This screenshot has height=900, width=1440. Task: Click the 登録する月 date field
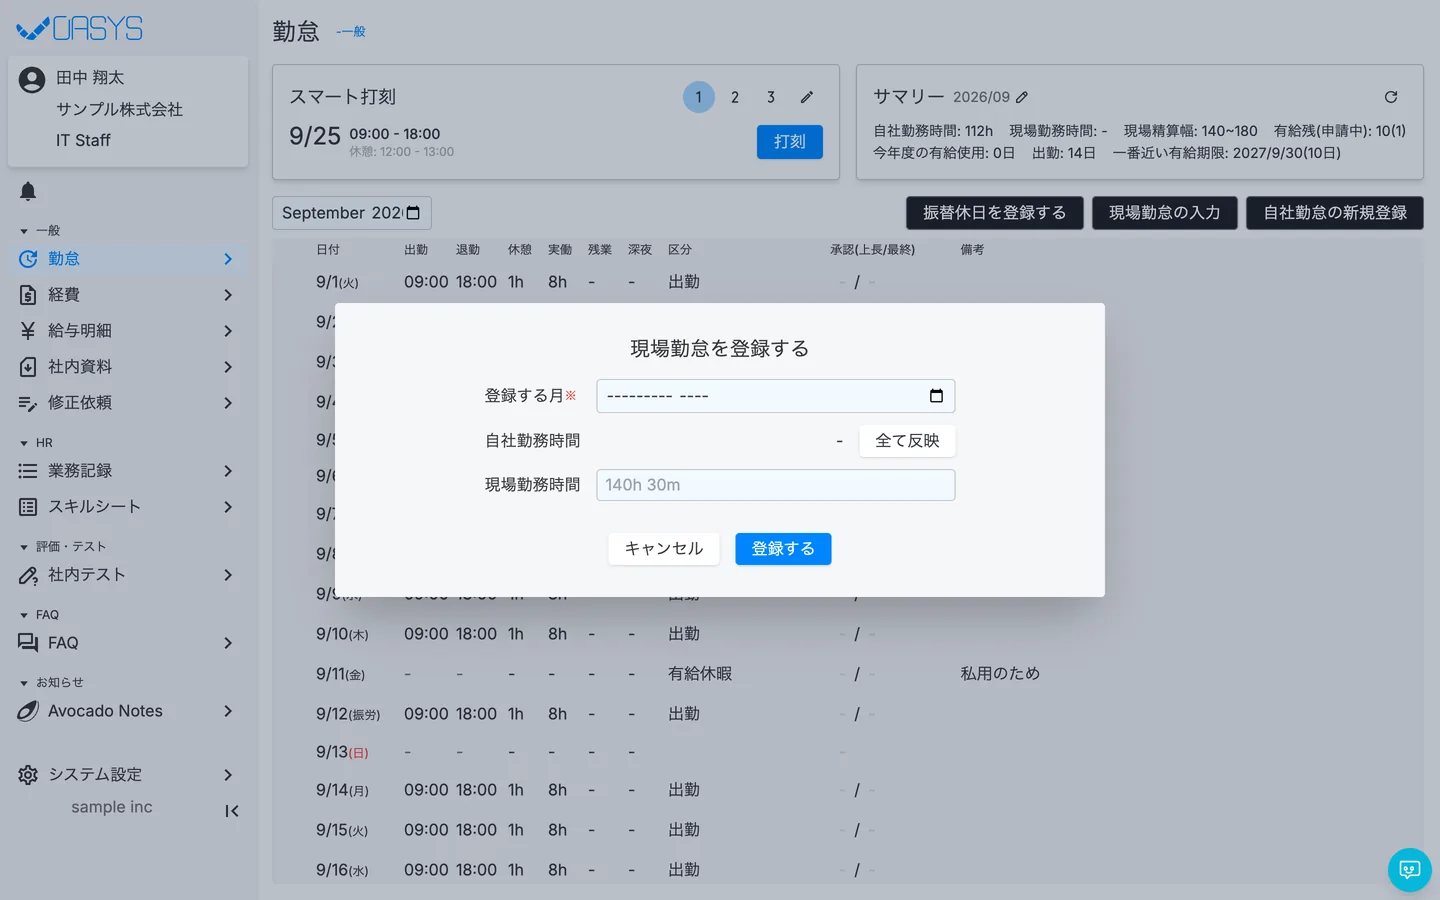776,396
